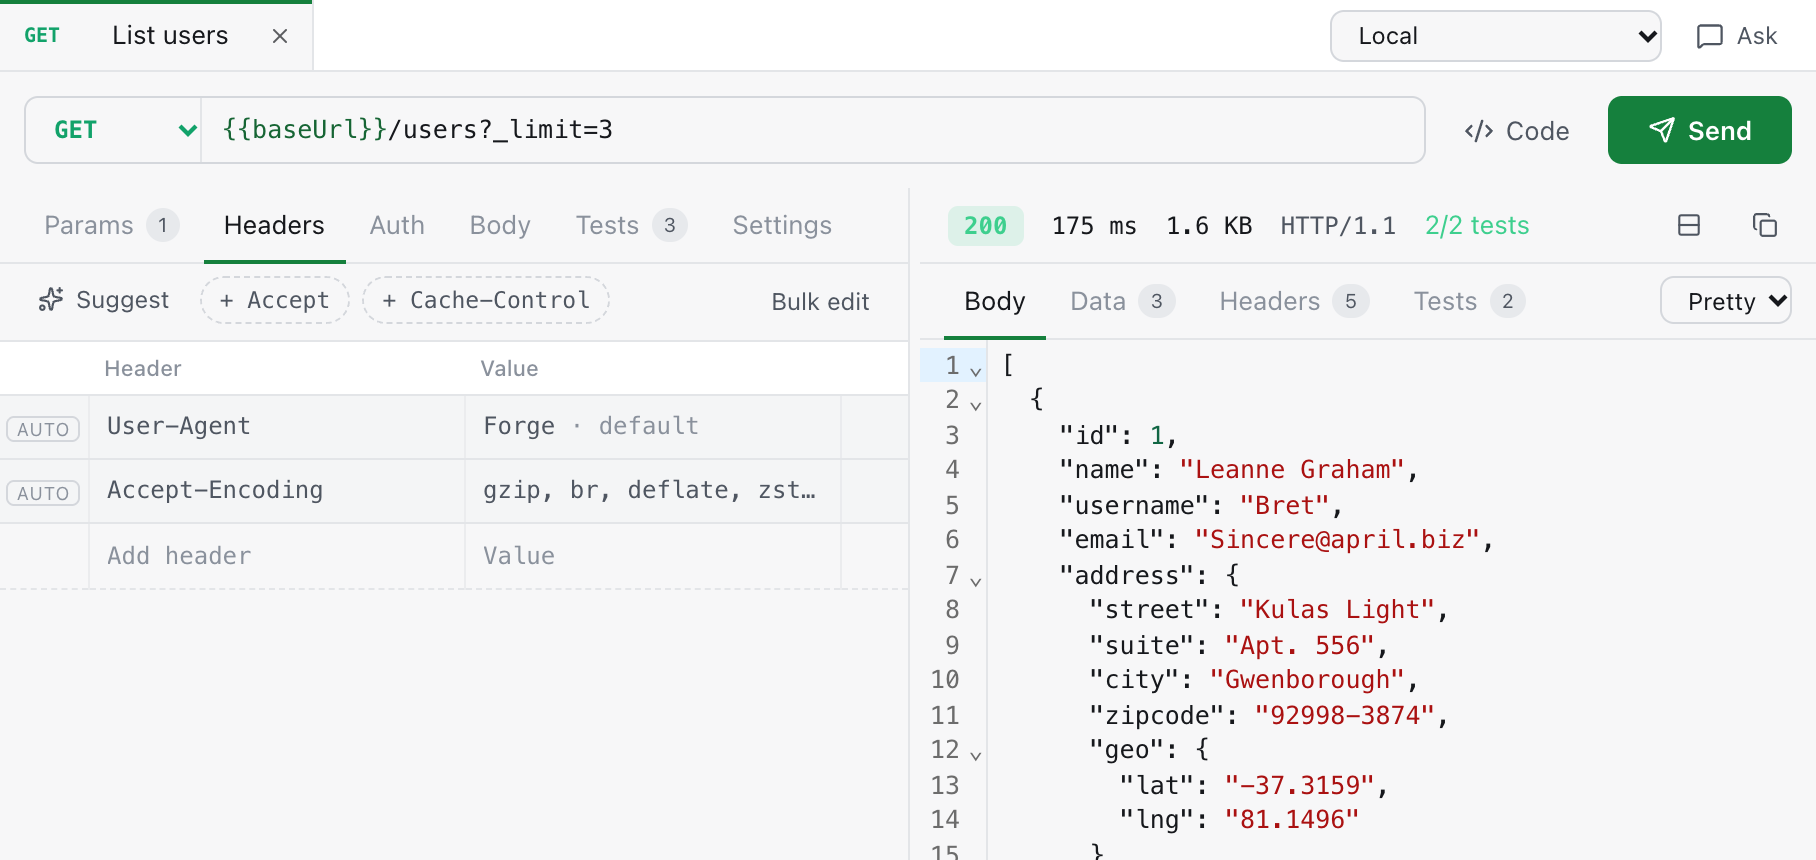Open the request Body tab
The width and height of the screenshot is (1816, 860).
click(500, 225)
